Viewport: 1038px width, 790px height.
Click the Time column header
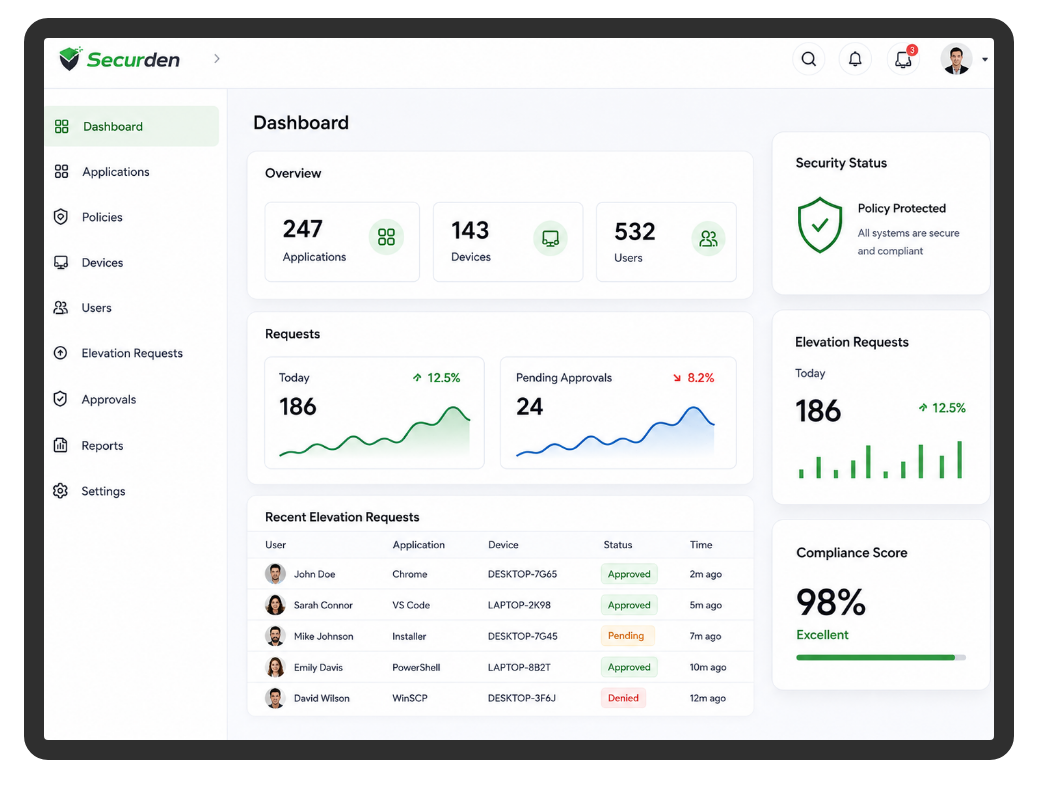701,544
